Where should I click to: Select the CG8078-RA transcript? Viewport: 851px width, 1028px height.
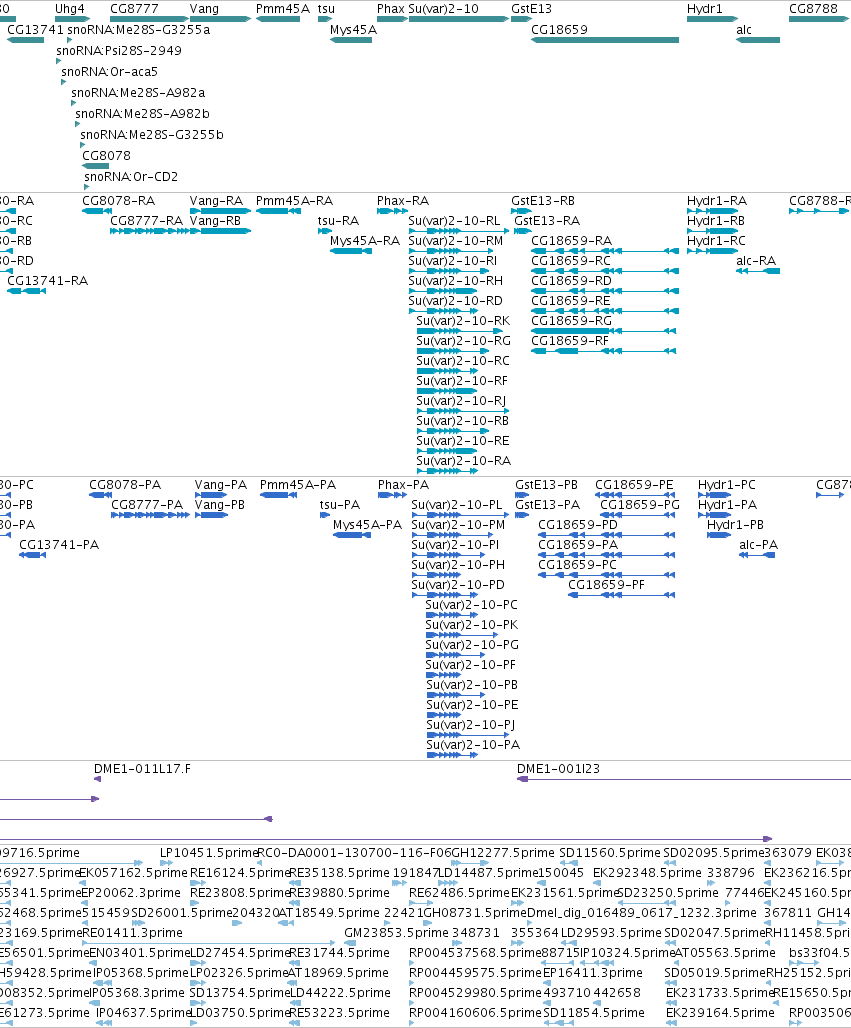(119, 201)
